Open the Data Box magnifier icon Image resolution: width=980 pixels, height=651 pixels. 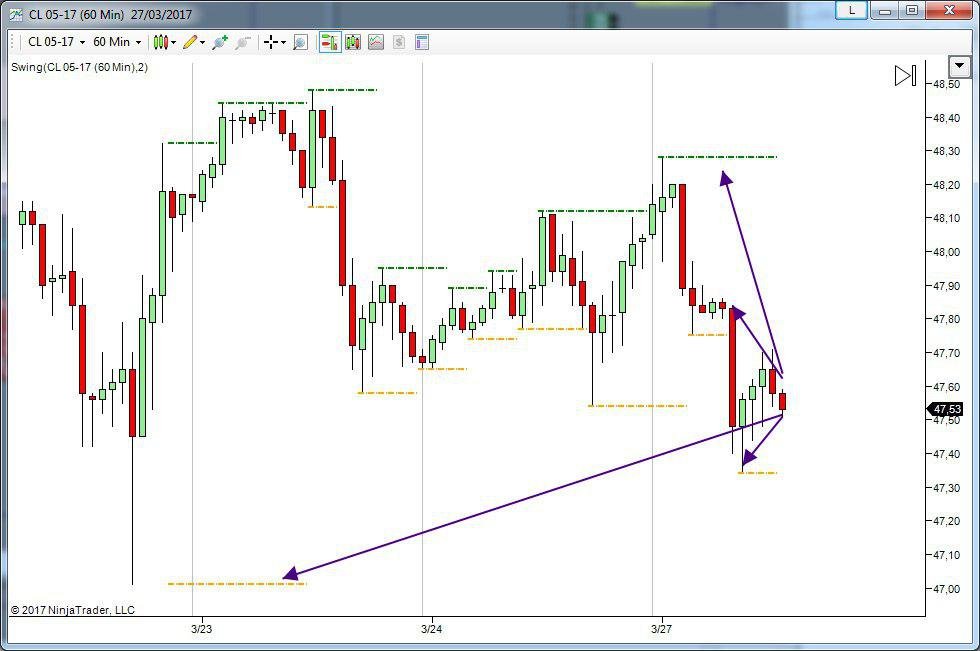click(300, 42)
